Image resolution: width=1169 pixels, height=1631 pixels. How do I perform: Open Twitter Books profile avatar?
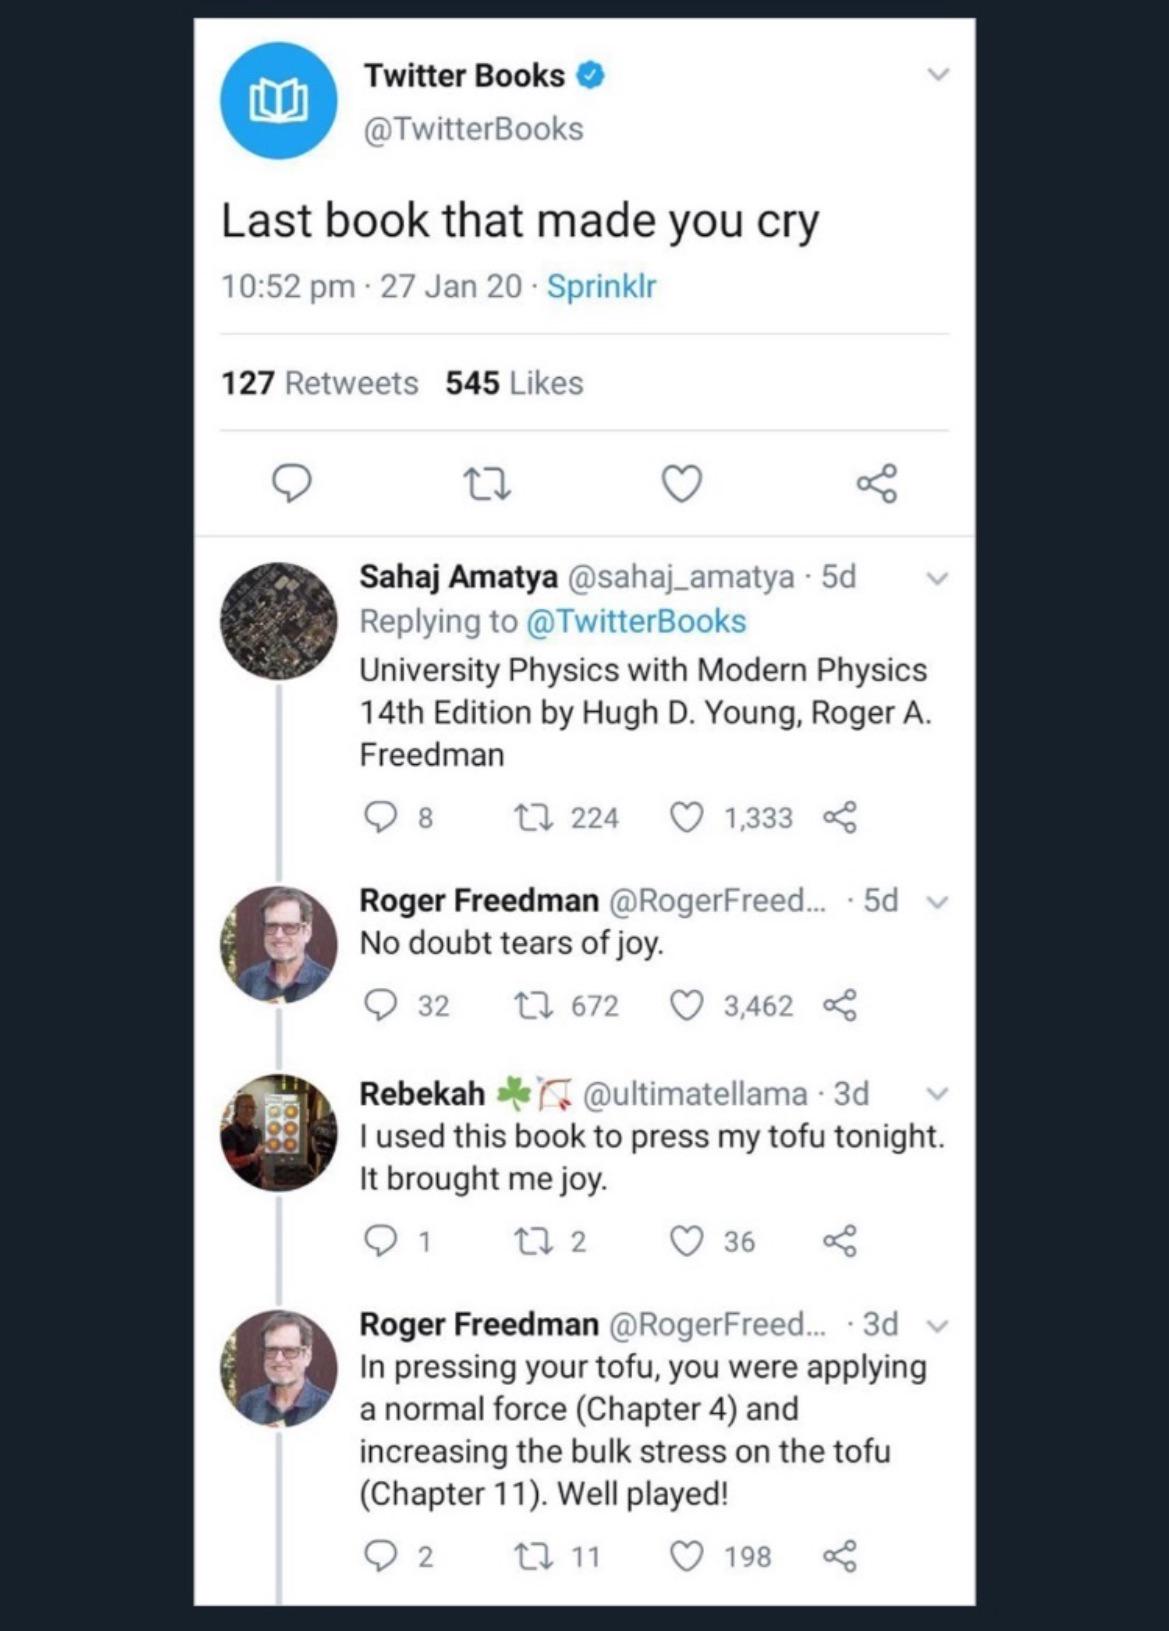point(277,100)
